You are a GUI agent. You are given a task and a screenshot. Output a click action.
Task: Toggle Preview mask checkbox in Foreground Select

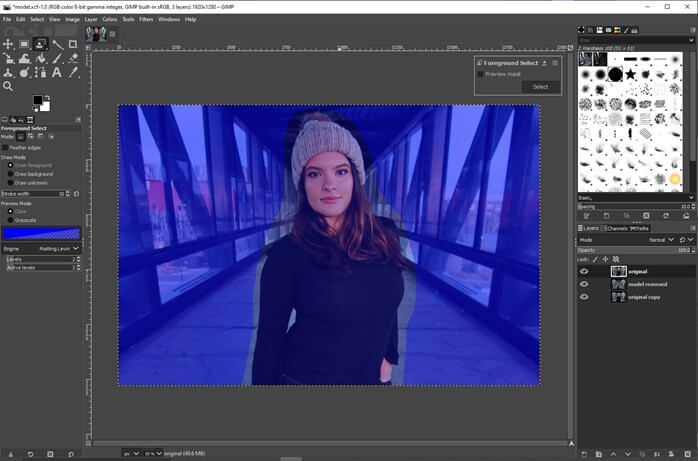480,74
